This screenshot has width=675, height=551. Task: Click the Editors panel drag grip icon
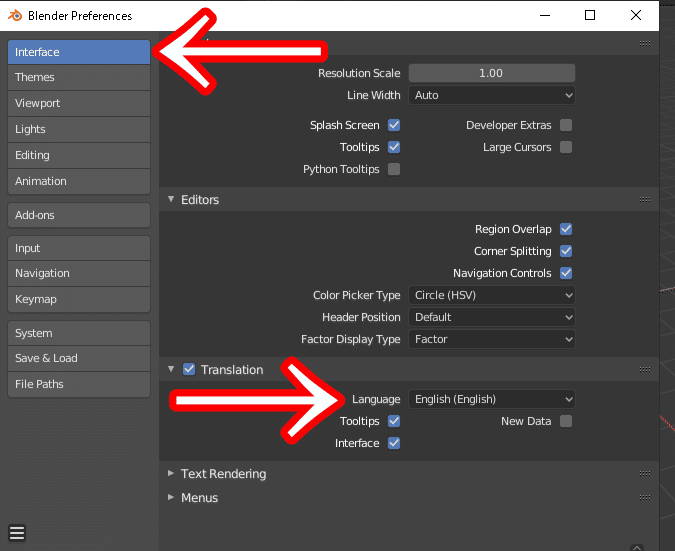click(645, 200)
